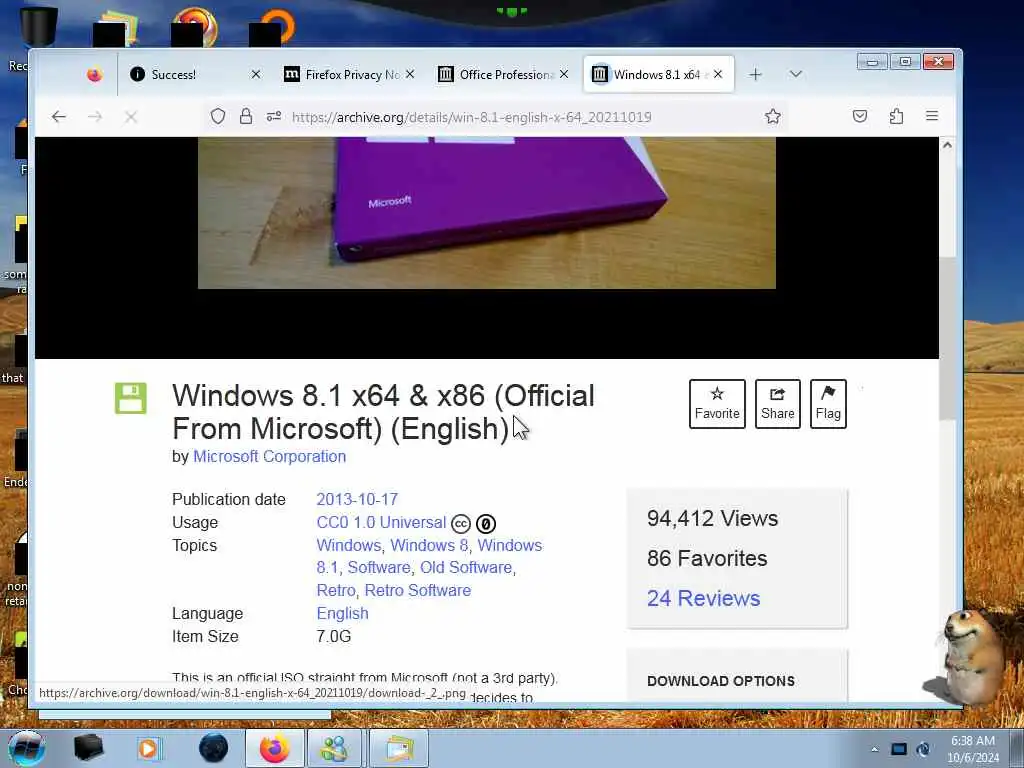The width and height of the screenshot is (1024, 768).
Task: Open the 2013-10-17 publication date link
Action: click(x=357, y=500)
